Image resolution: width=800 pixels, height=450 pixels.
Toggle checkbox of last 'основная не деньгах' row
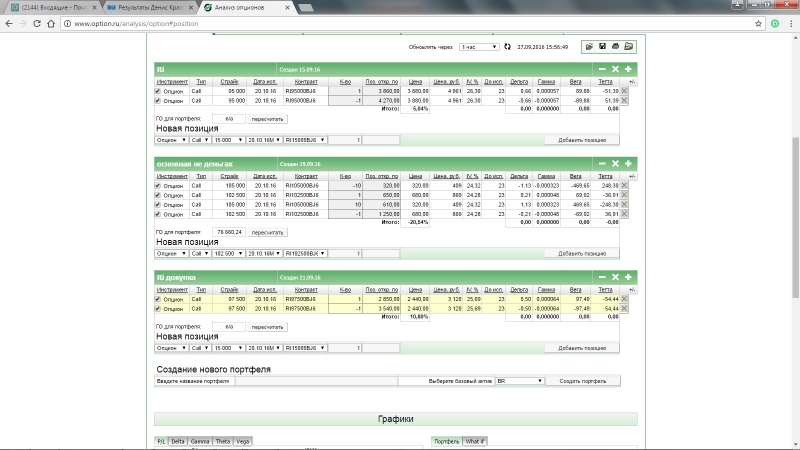tap(158, 214)
